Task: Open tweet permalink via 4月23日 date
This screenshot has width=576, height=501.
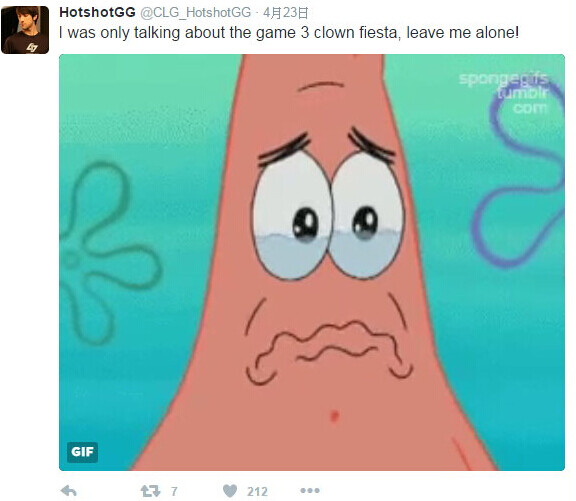Action: click(285, 13)
